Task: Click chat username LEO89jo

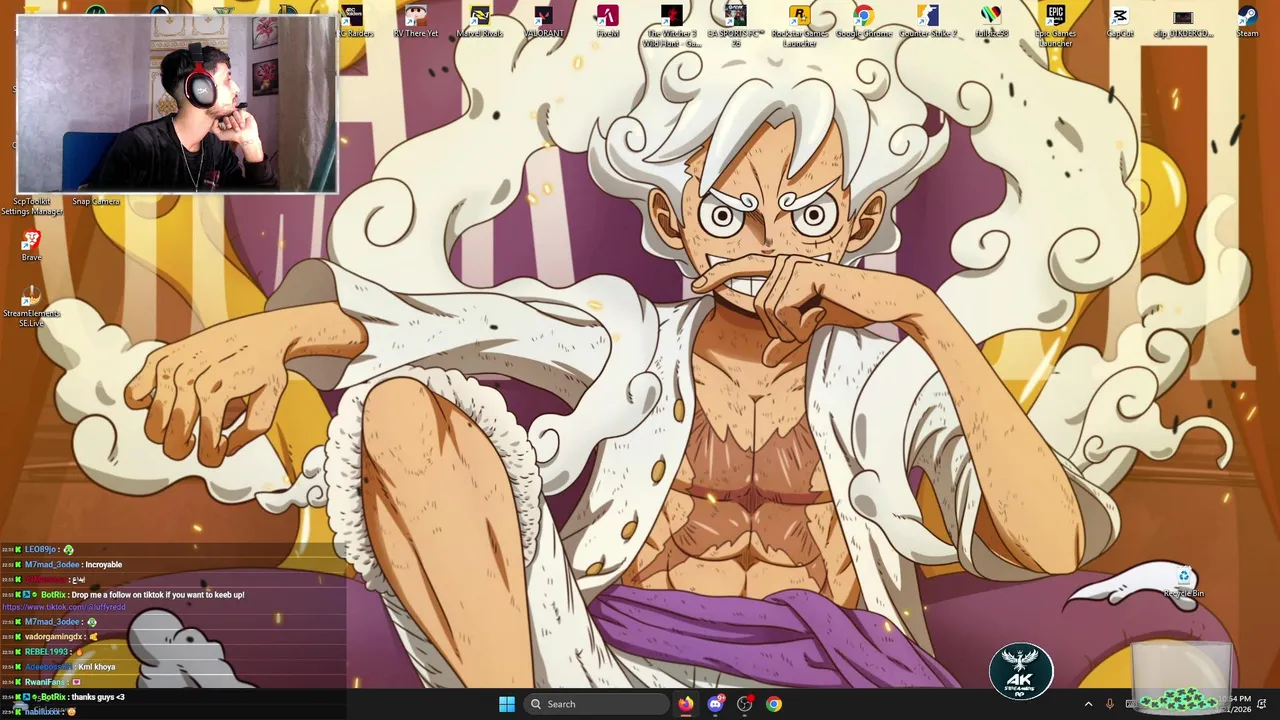Action: (x=41, y=550)
